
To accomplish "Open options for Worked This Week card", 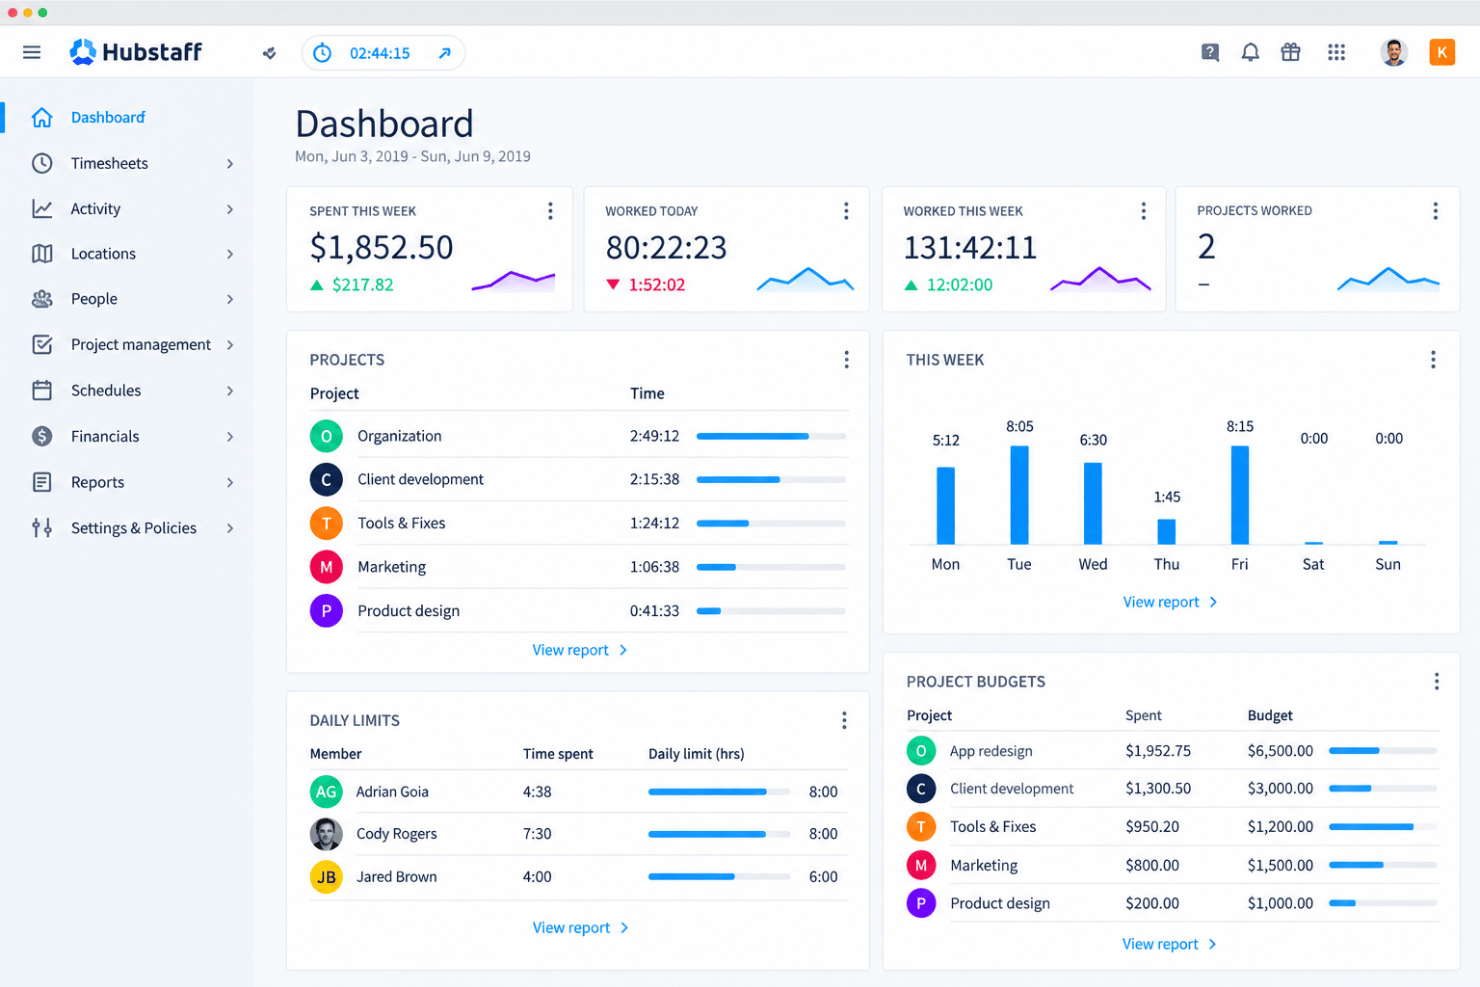I will point(1143,211).
